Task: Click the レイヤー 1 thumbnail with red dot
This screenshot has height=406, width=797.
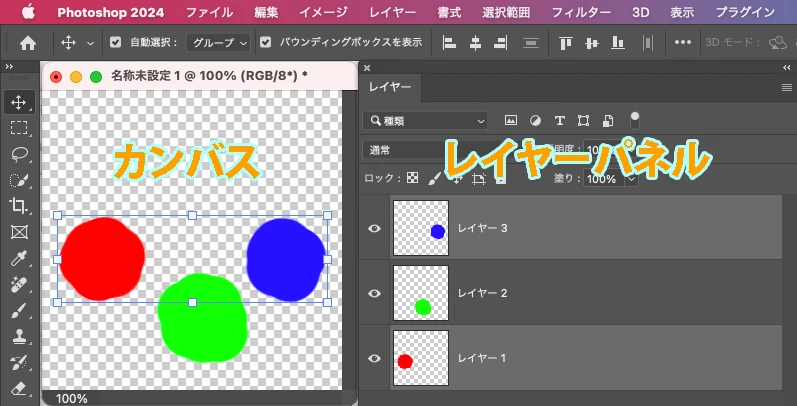Action: pyautogui.click(x=421, y=358)
